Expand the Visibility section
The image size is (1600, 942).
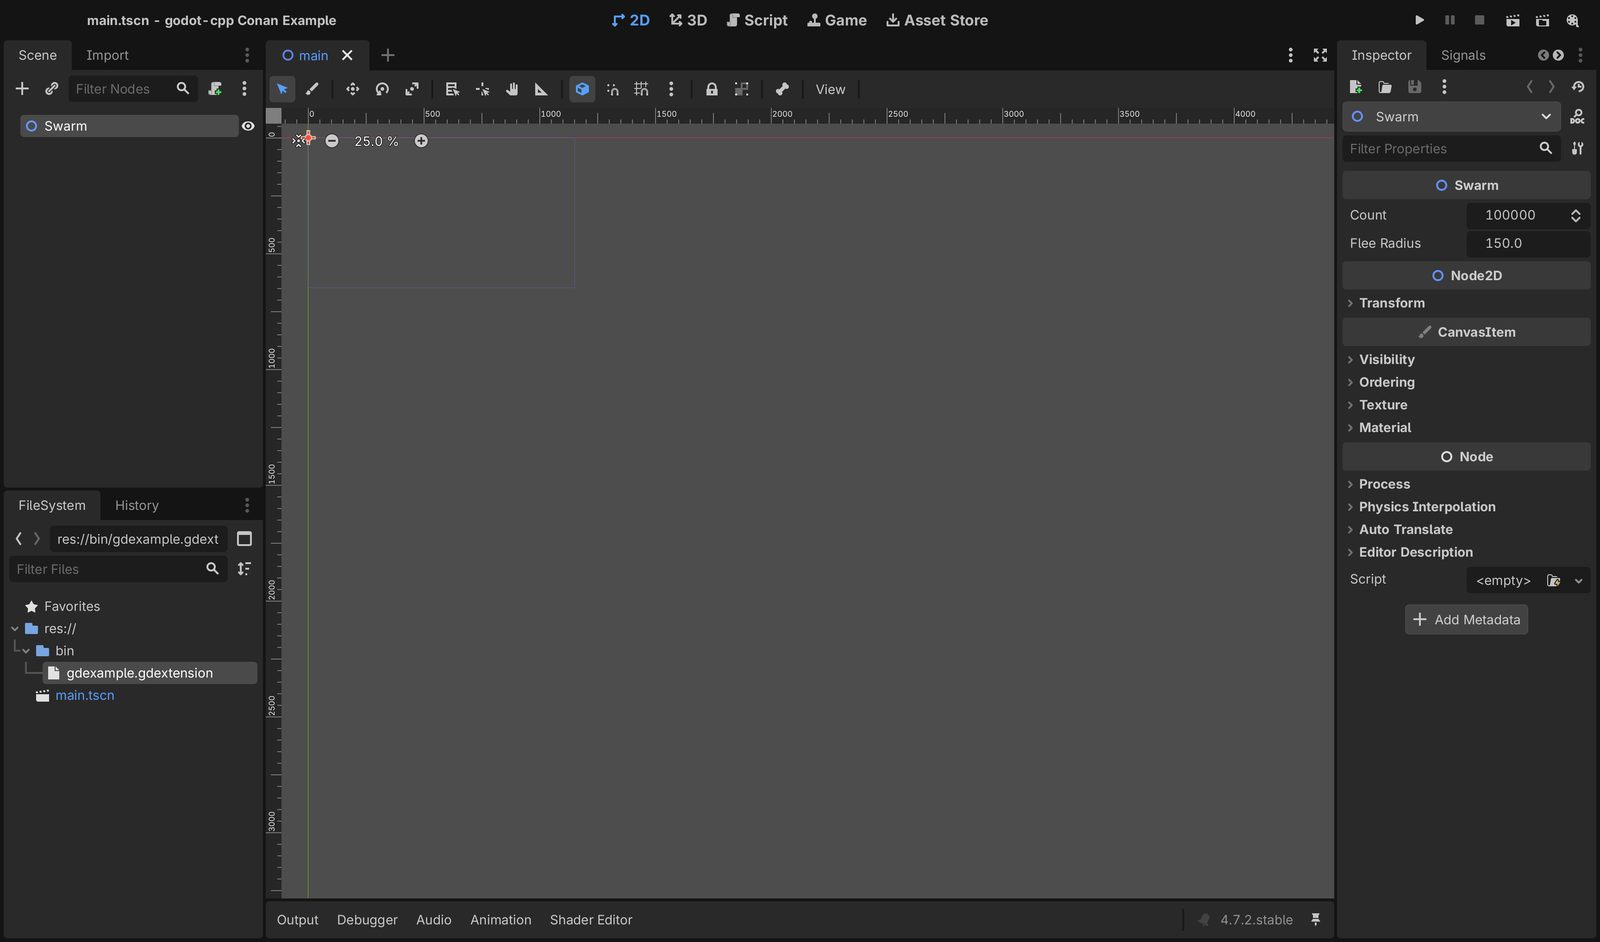pyautogui.click(x=1466, y=359)
